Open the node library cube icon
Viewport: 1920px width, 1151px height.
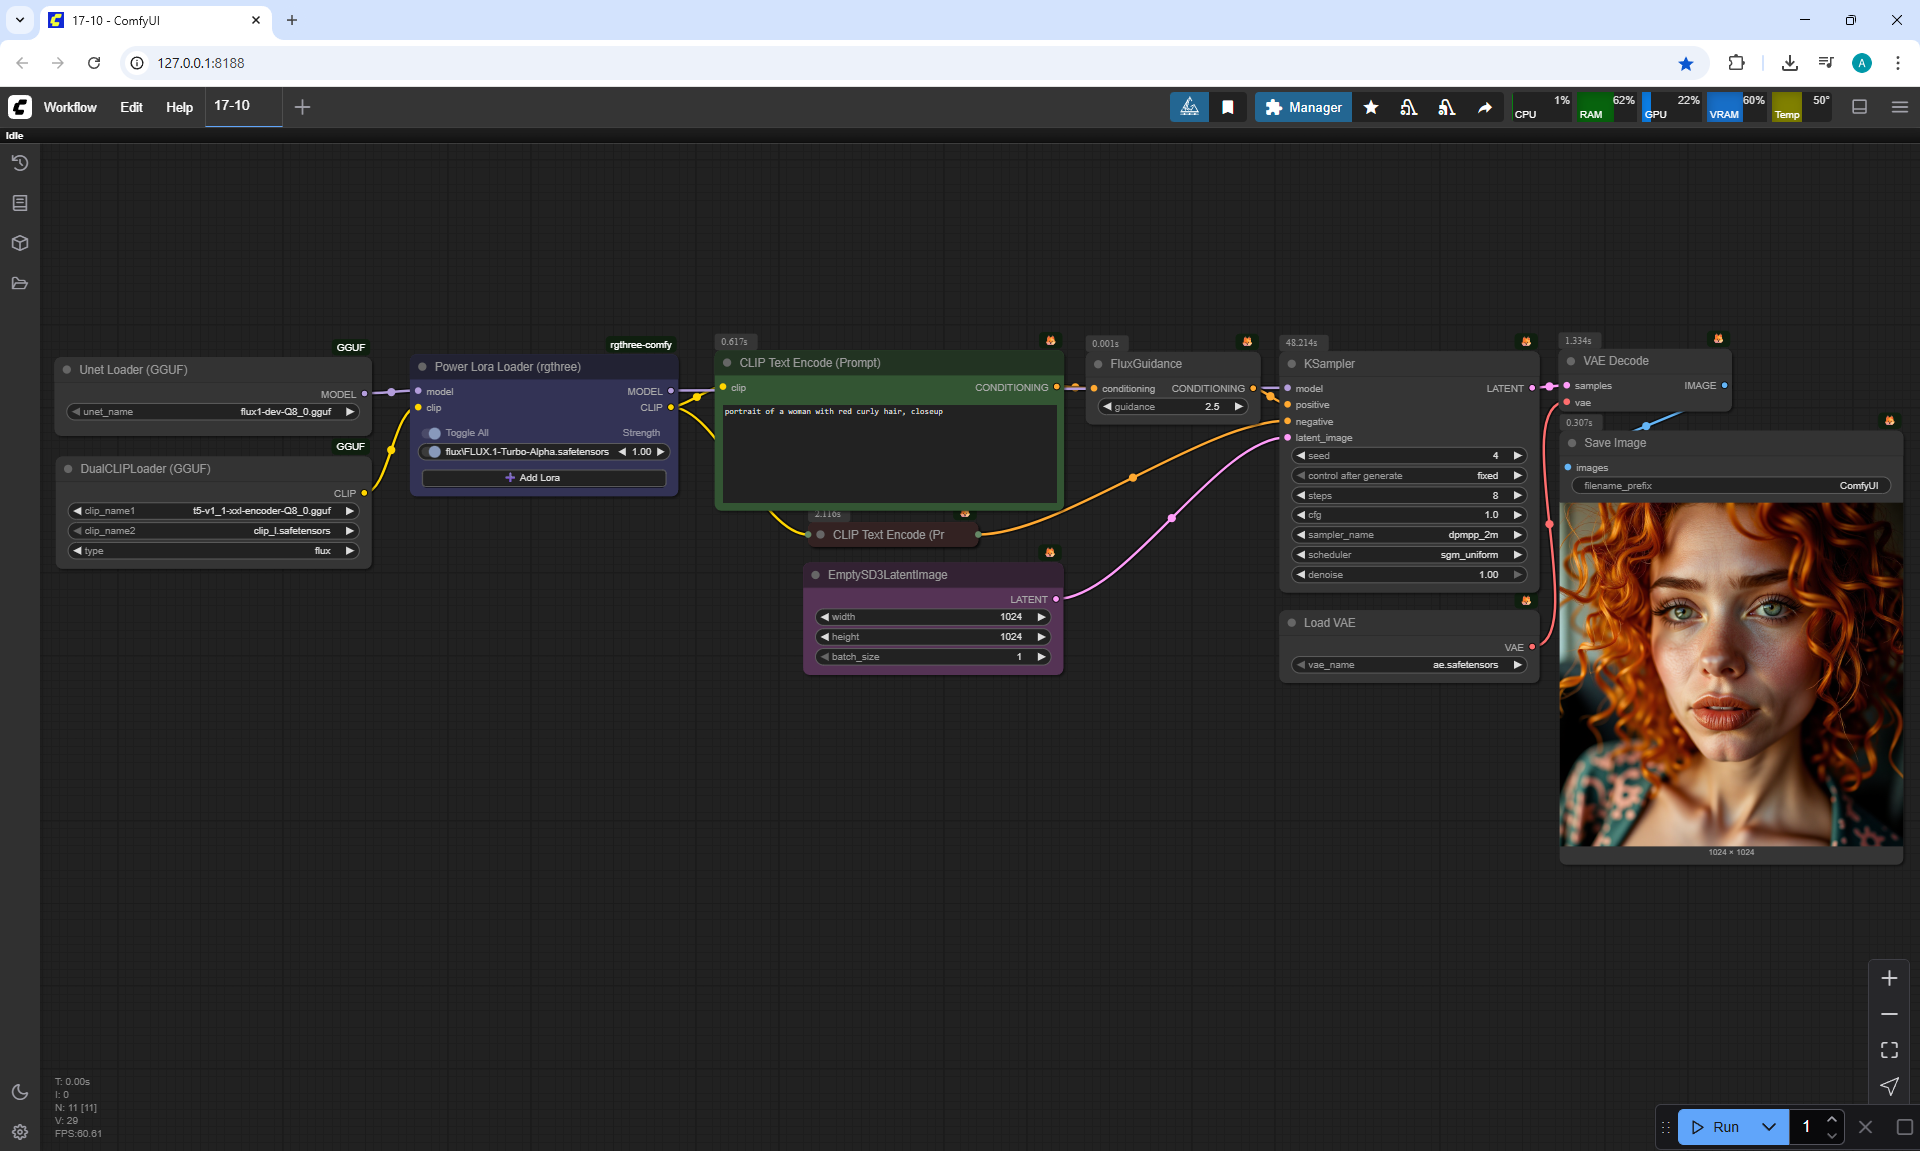coord(19,243)
